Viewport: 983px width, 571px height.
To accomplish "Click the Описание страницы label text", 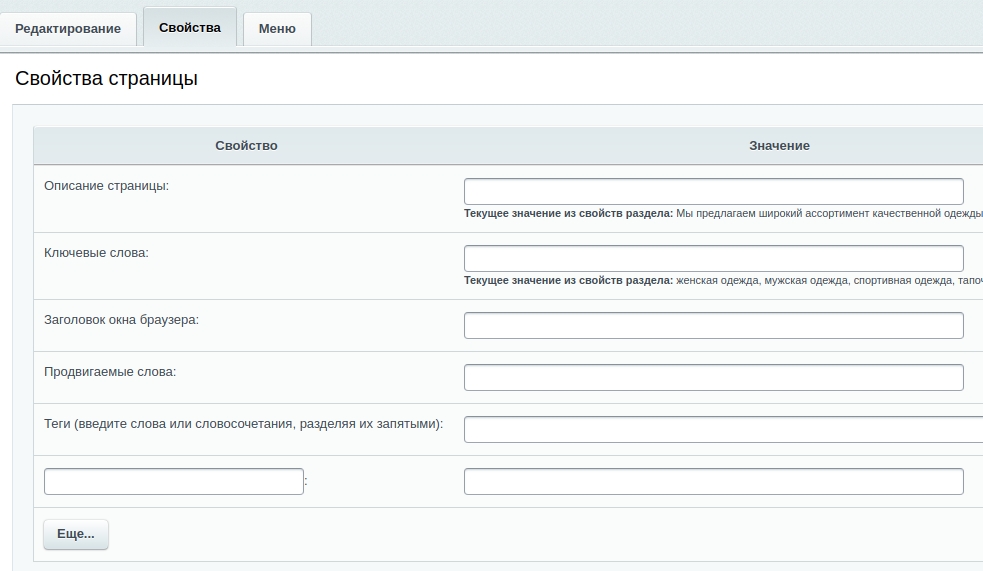I will [107, 186].
